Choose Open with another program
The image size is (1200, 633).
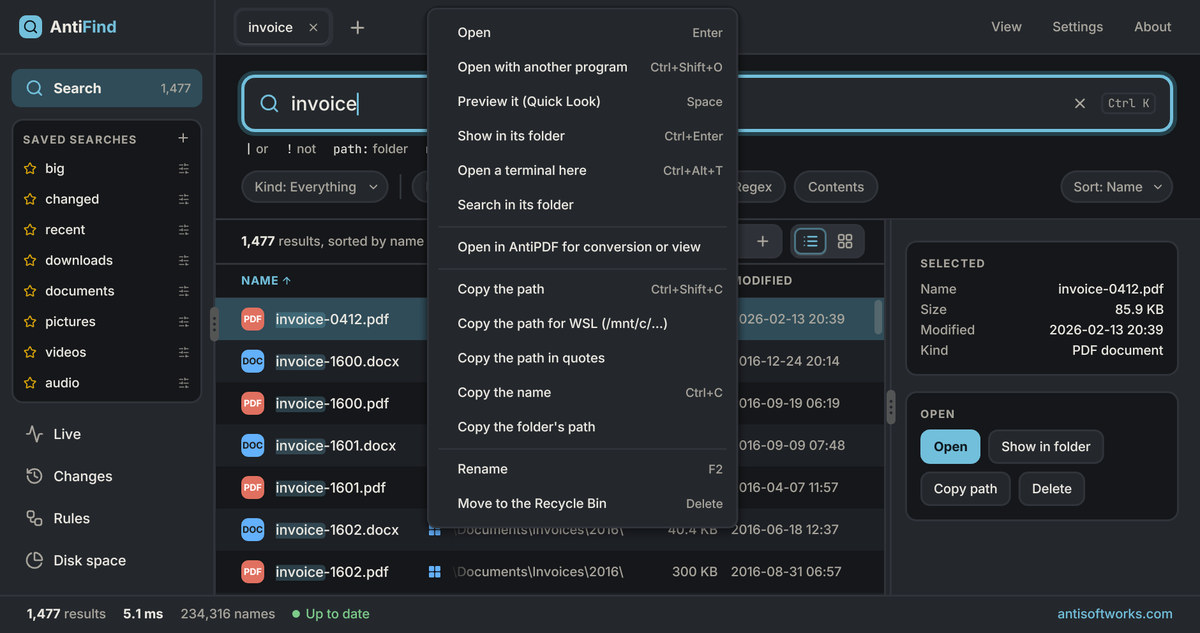click(582, 67)
